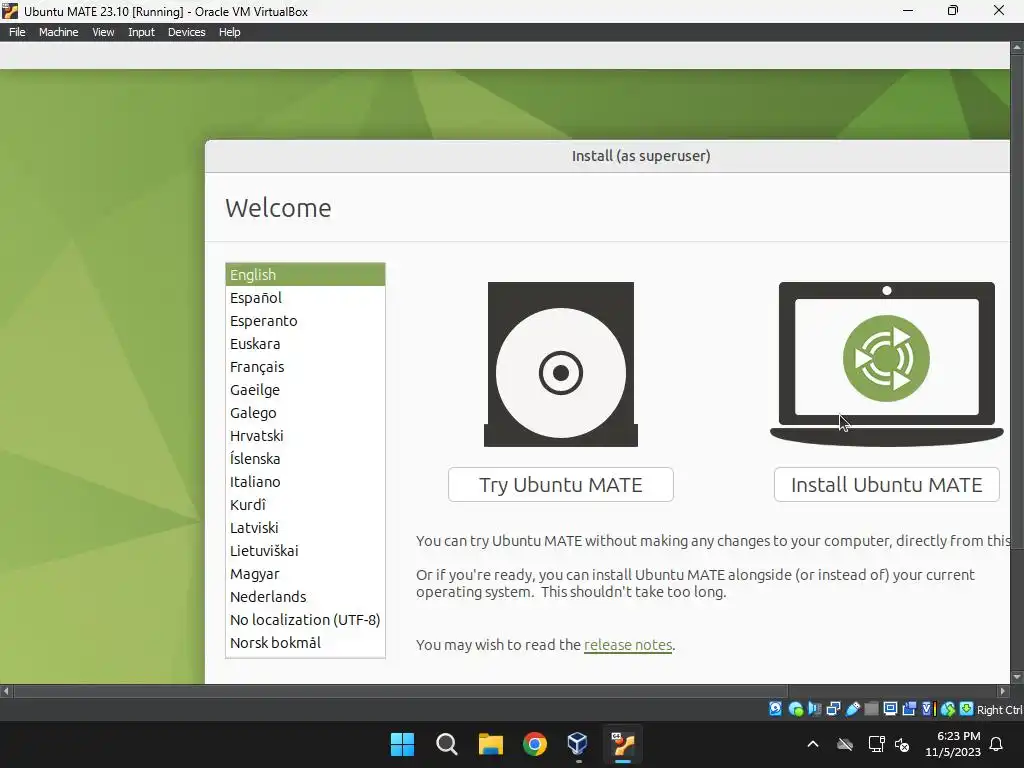The height and width of the screenshot is (768, 1024).
Task: Open VirtualBox Manager from the taskbar
Action: [578, 744]
